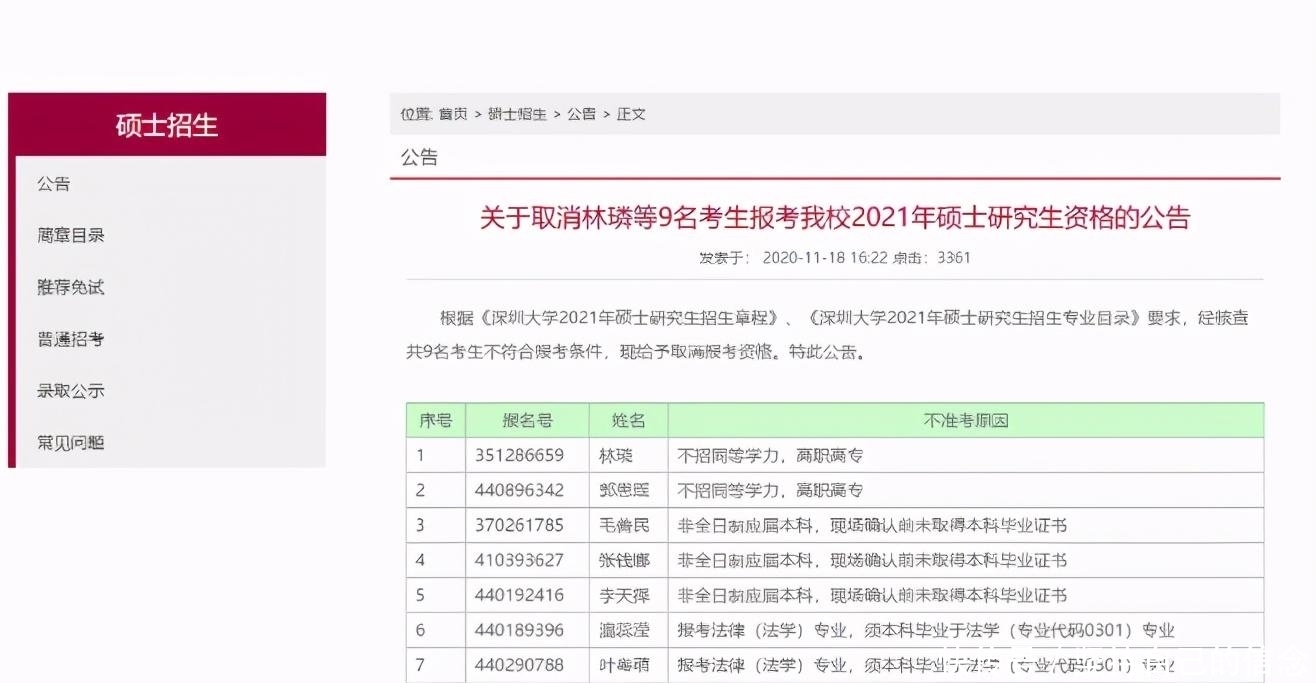Open 录取公示 from the left navigation
This screenshot has height=683, width=1316.
click(68, 391)
